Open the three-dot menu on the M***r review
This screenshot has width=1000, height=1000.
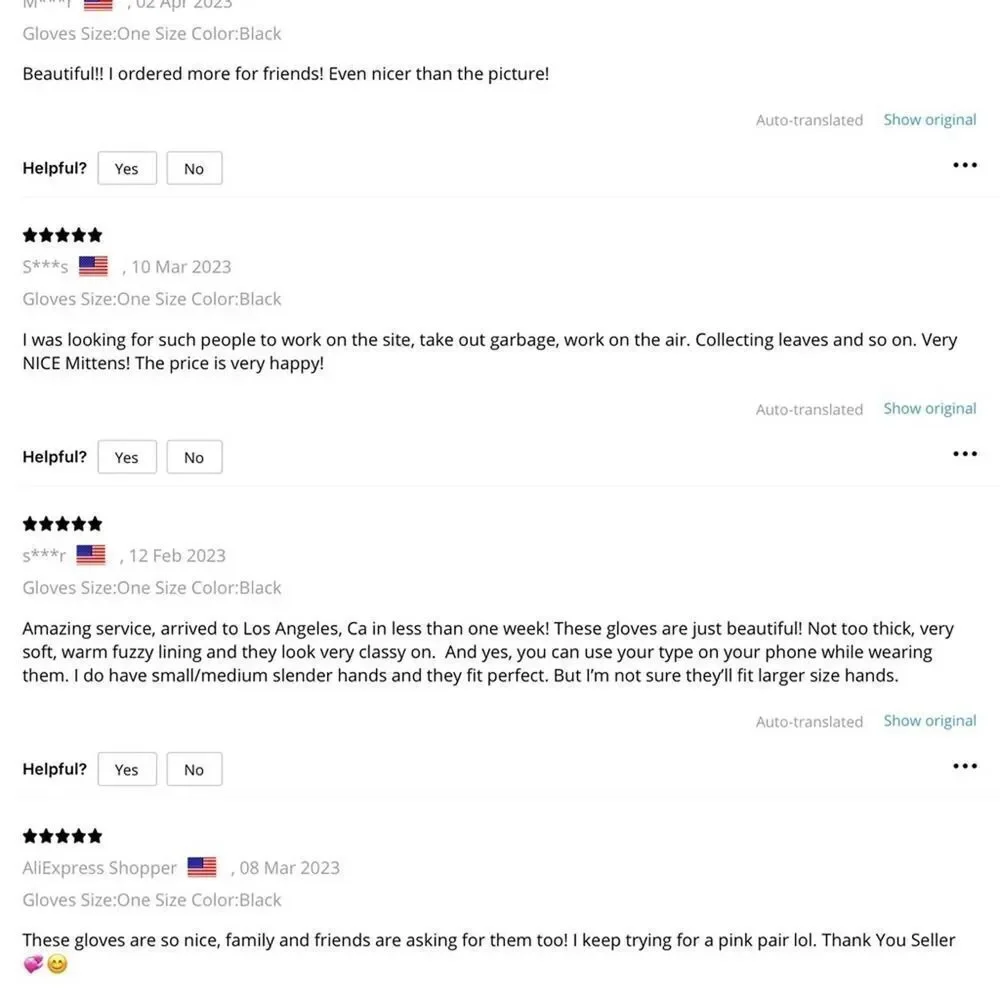(964, 165)
